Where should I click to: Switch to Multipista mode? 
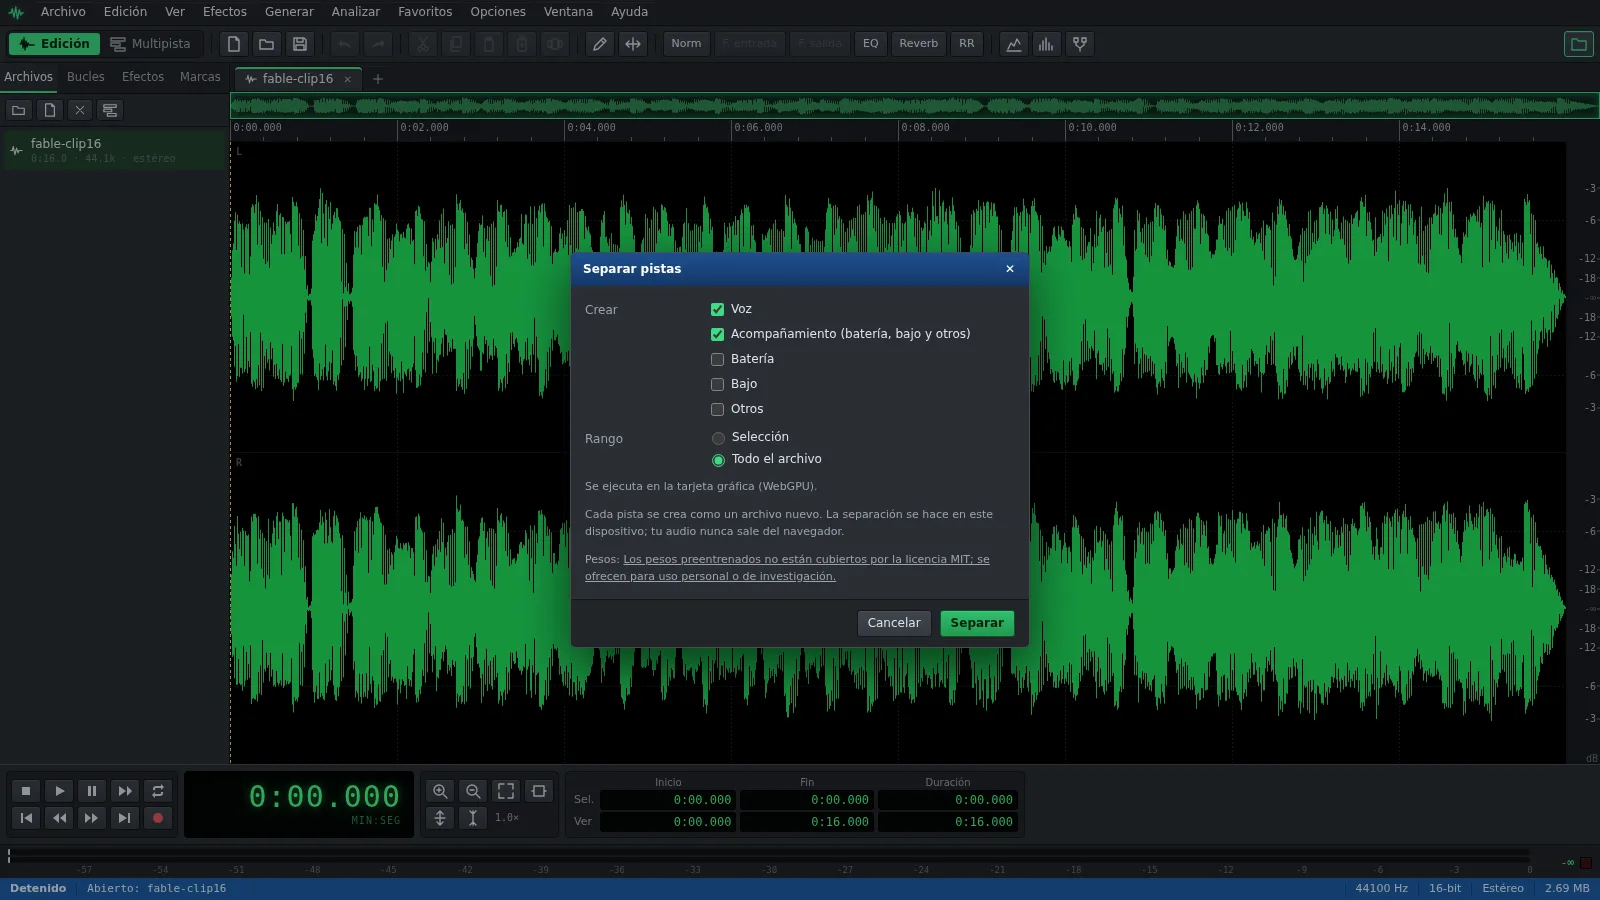coord(151,44)
